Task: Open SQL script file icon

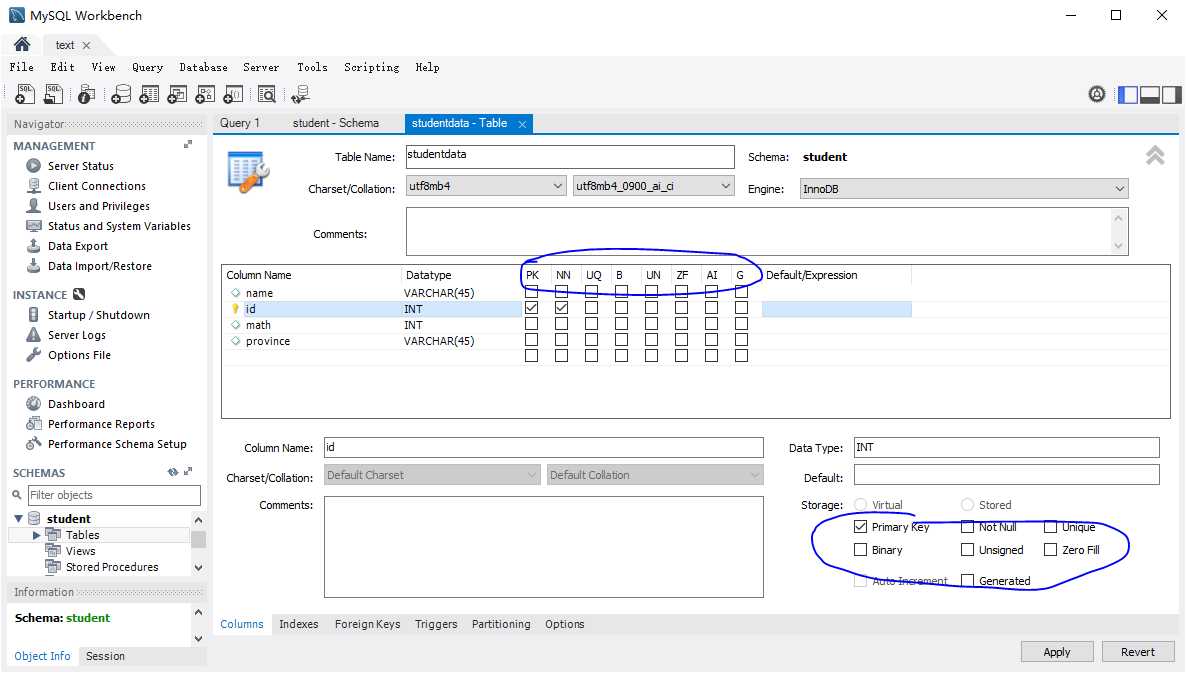Action: pos(54,95)
